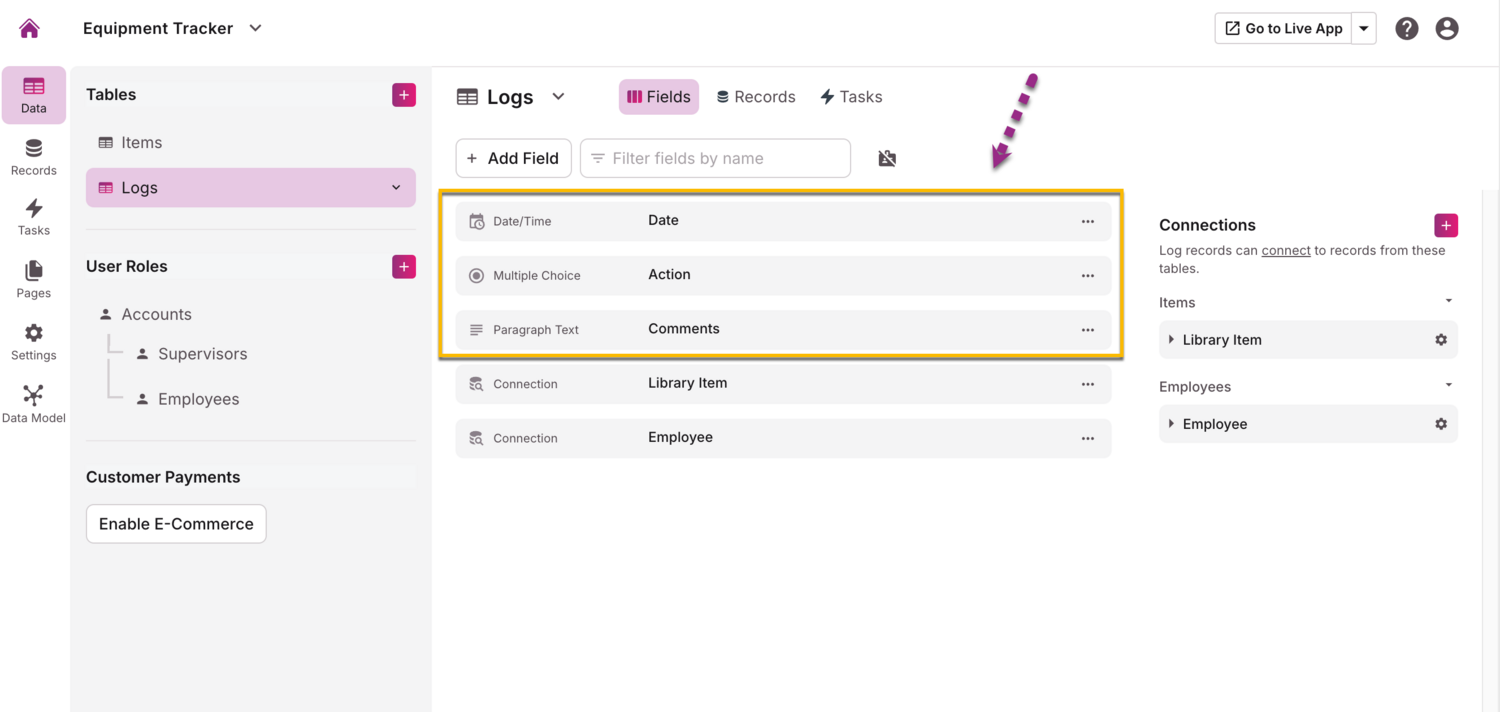Switch to the Tasks tab
Screen dimensions: 1500x712
coord(851,97)
